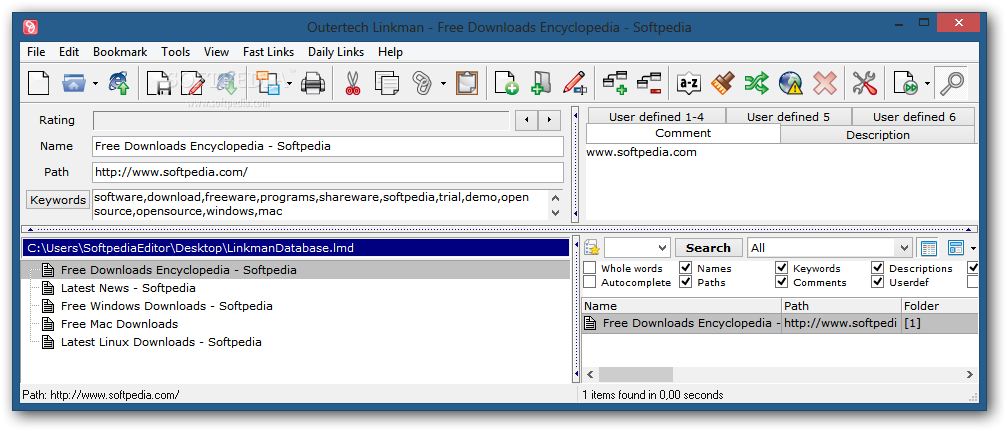Click the brush clean-up icon
The width and height of the screenshot is (1007, 431).
click(x=723, y=83)
